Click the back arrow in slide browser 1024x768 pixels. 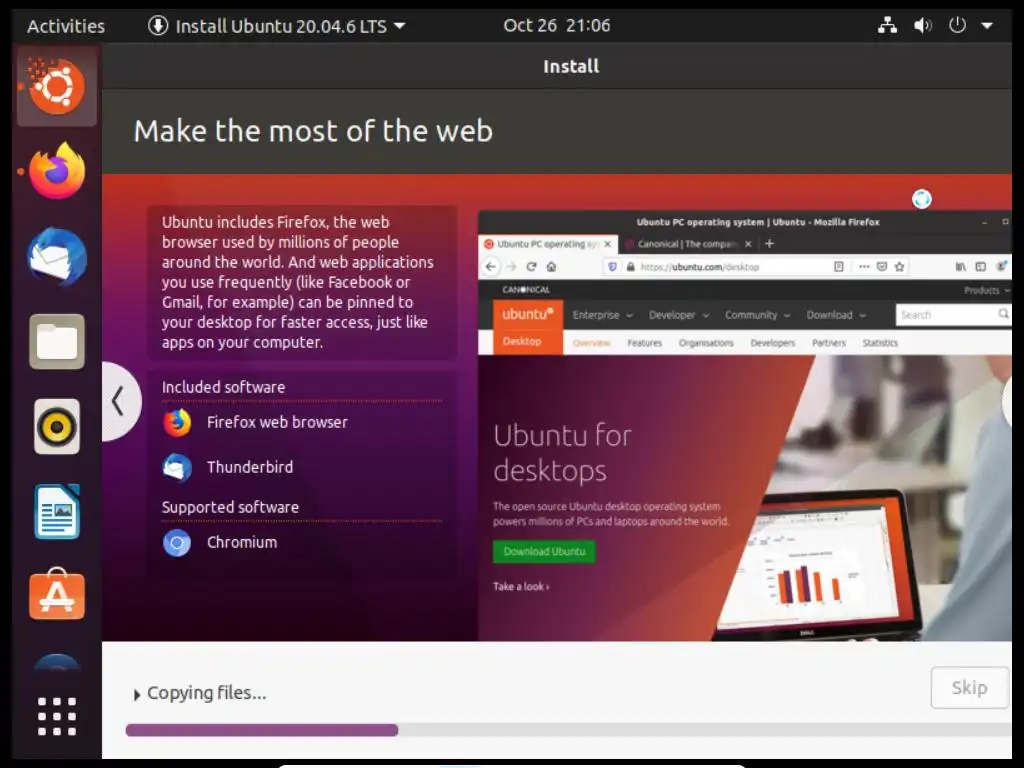(x=491, y=266)
